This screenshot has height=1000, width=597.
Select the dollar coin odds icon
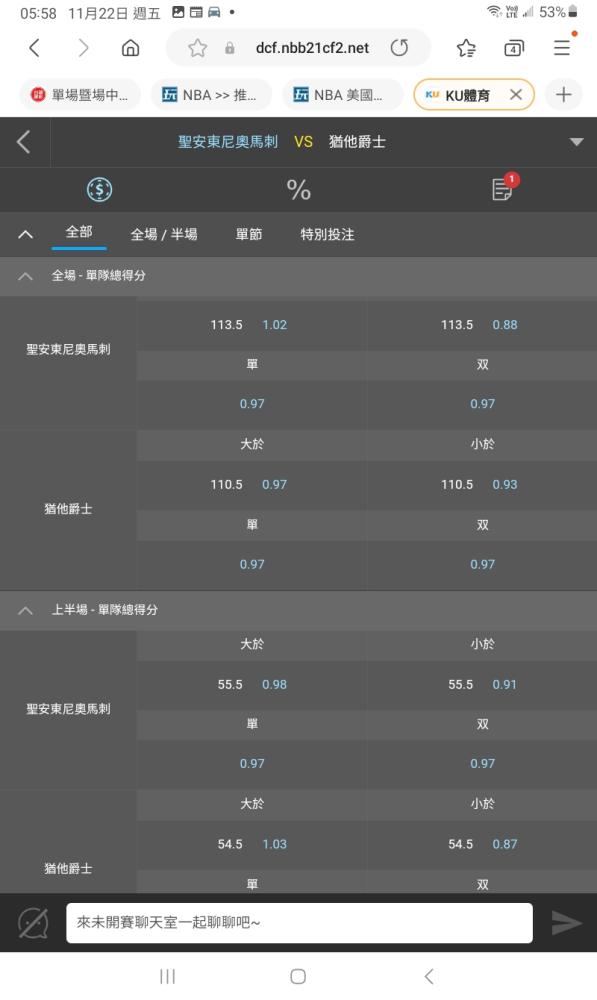[100, 189]
